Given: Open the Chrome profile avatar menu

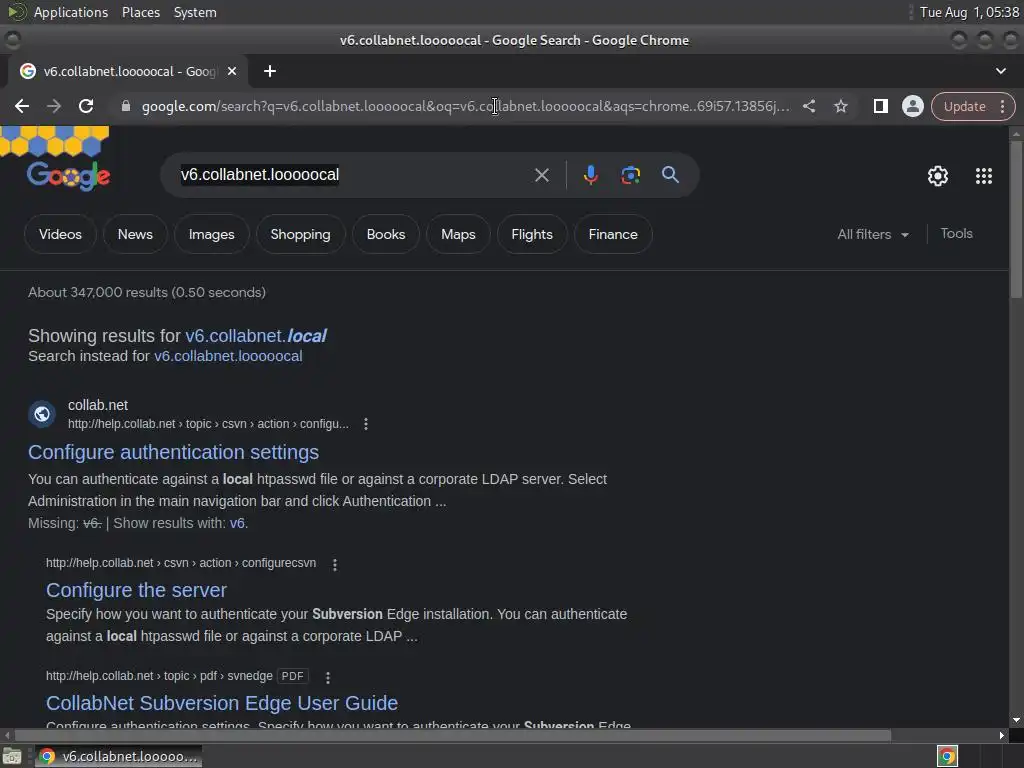Looking at the screenshot, I should pos(912,106).
